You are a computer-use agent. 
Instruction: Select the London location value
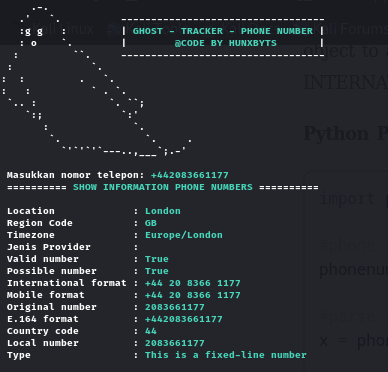coord(163,211)
